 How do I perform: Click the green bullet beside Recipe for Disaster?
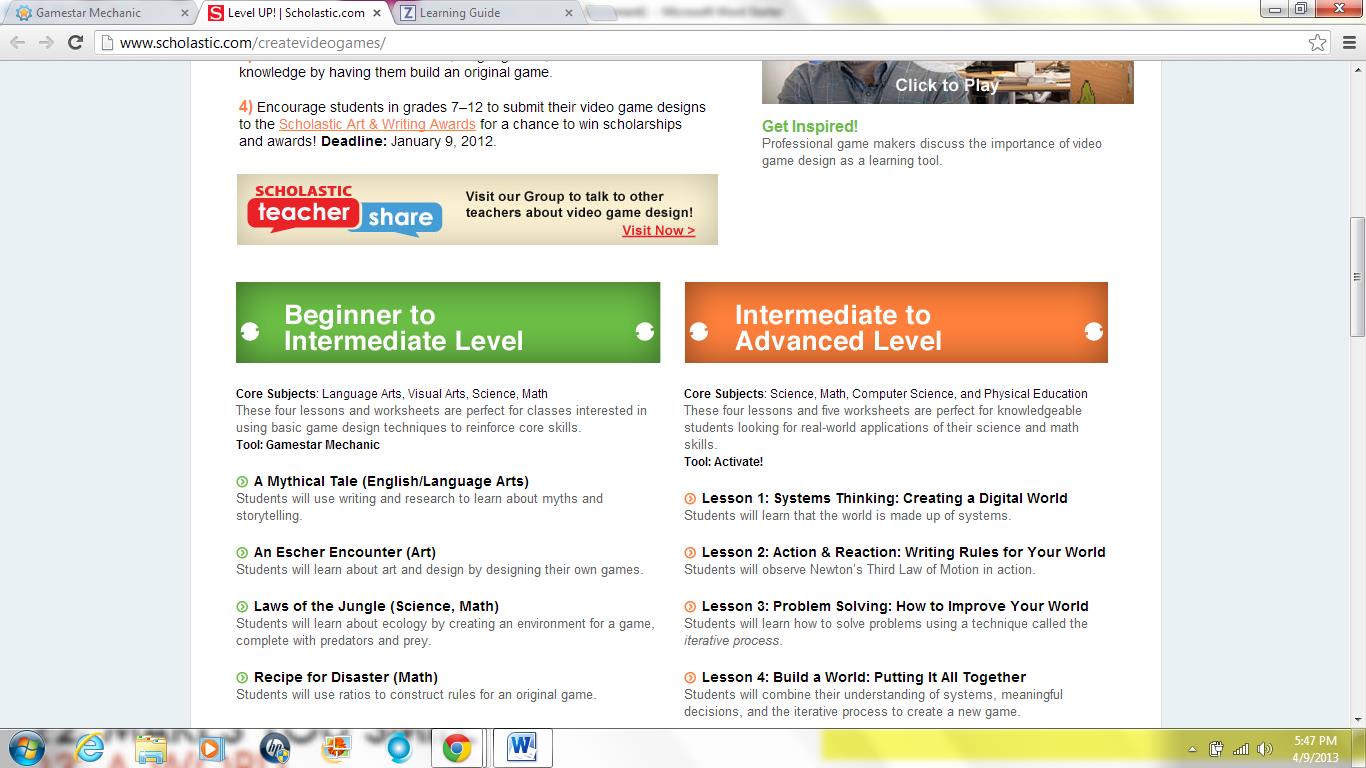(242, 678)
